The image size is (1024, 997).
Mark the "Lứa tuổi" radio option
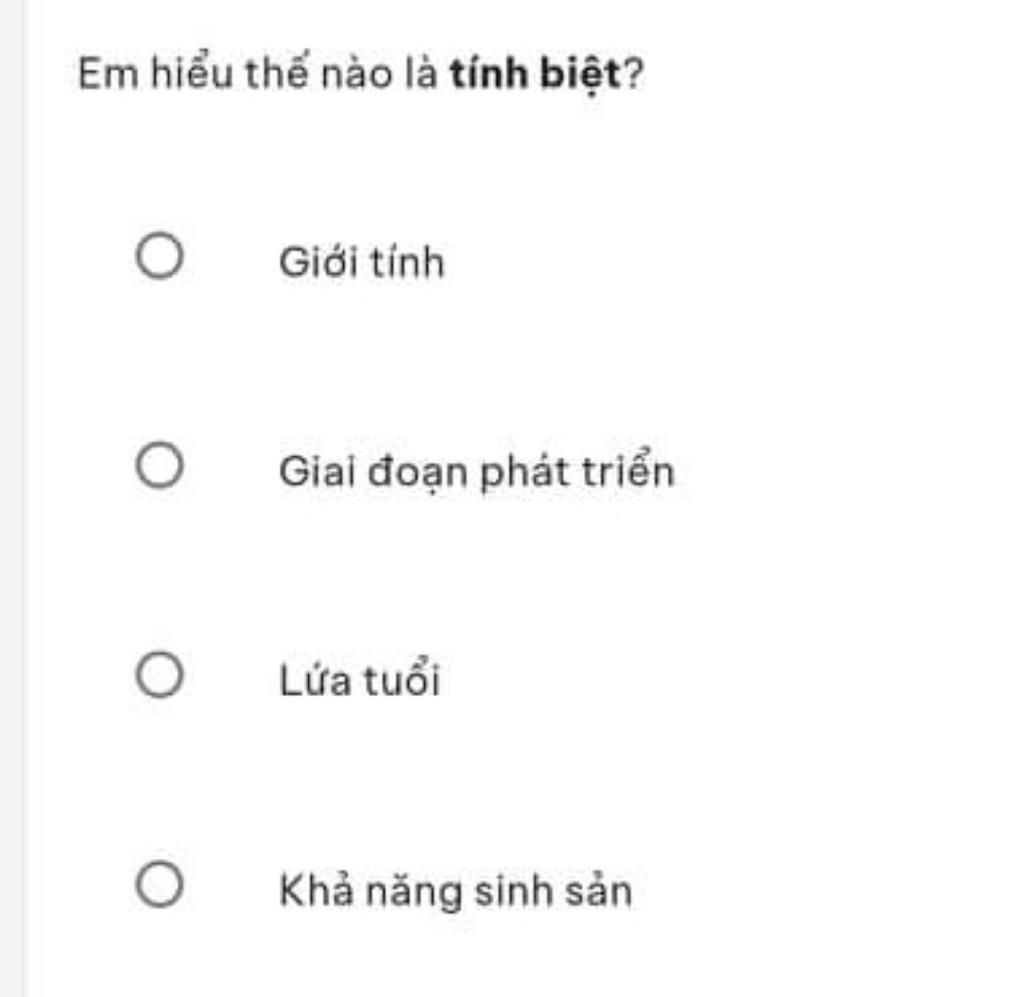[159, 674]
